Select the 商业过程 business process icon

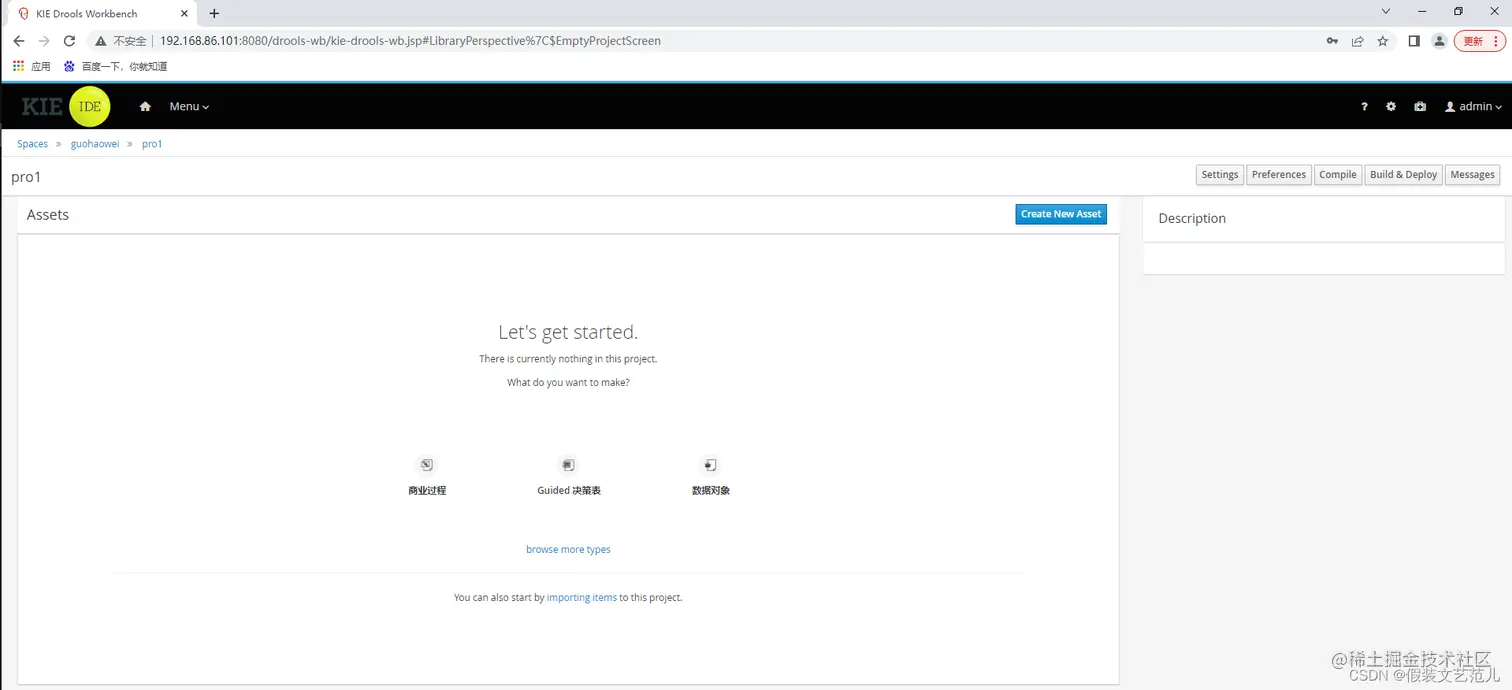(427, 465)
